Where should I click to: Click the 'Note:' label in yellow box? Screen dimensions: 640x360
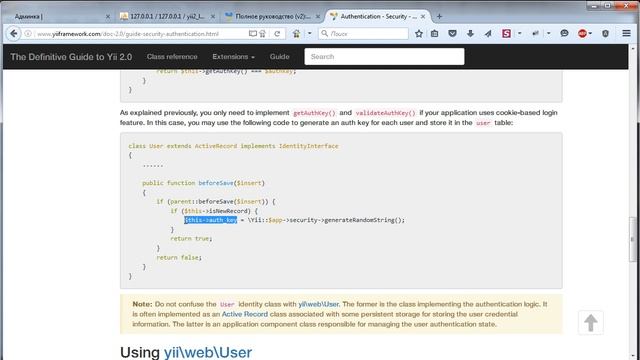[142, 304]
